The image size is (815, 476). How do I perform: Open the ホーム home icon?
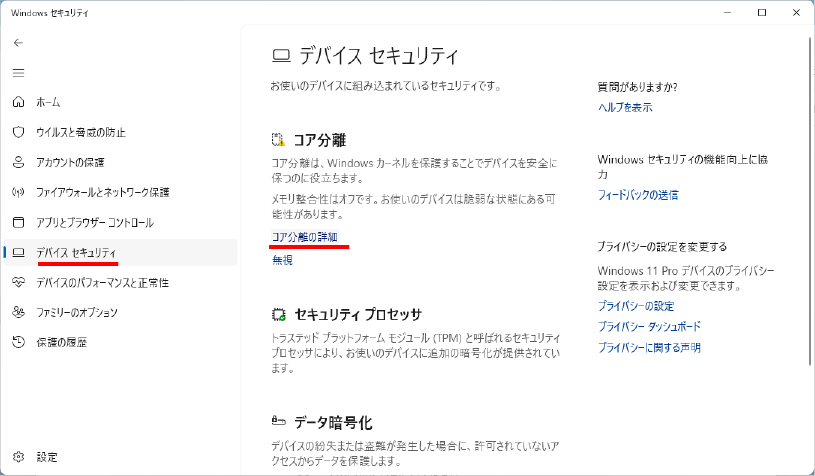click(19, 102)
